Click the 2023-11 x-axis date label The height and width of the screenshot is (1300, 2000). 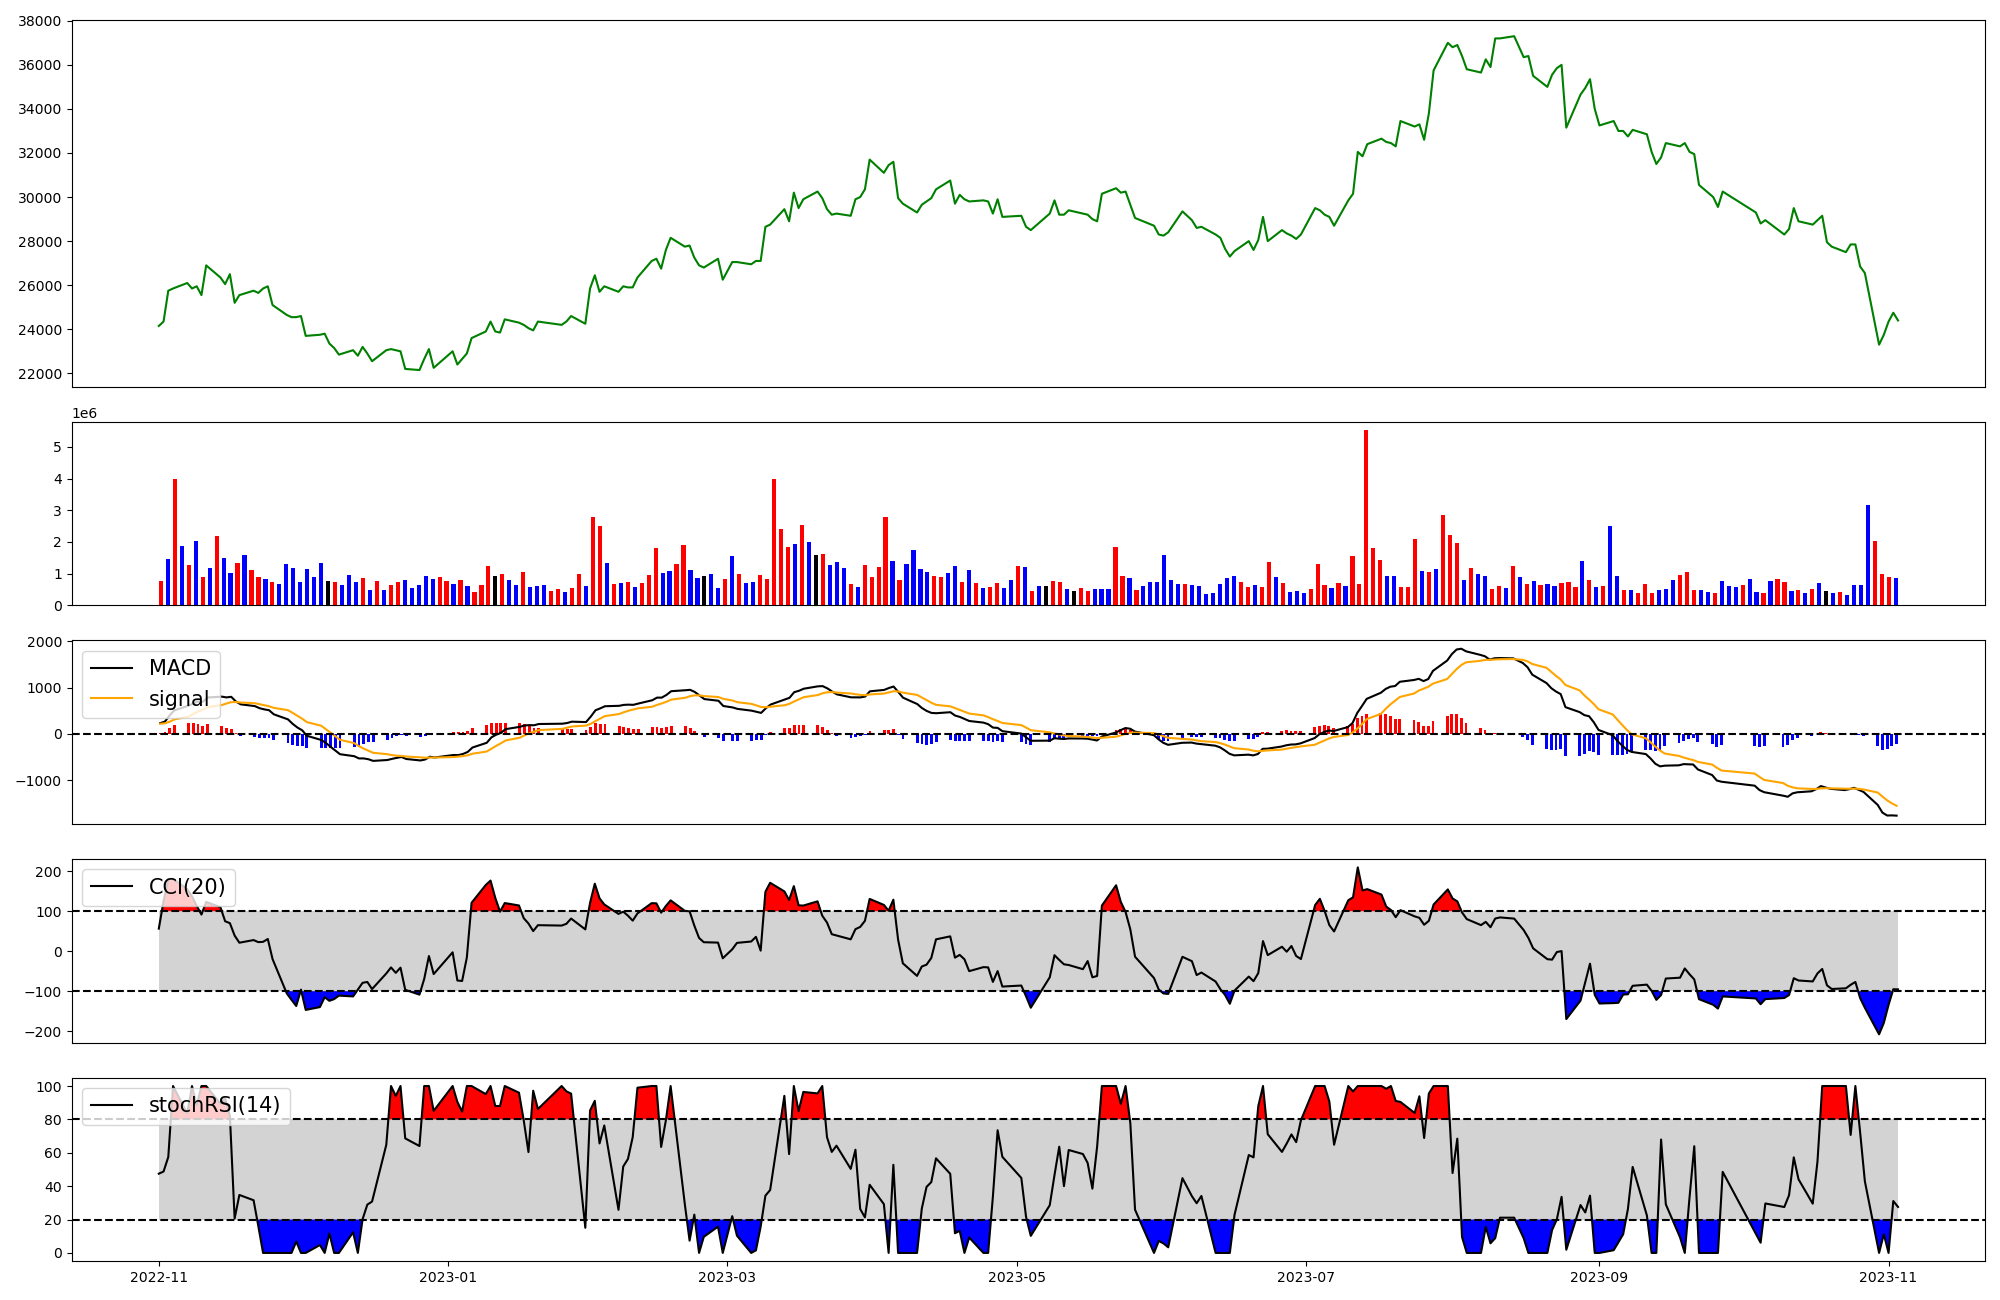click(x=1888, y=1277)
